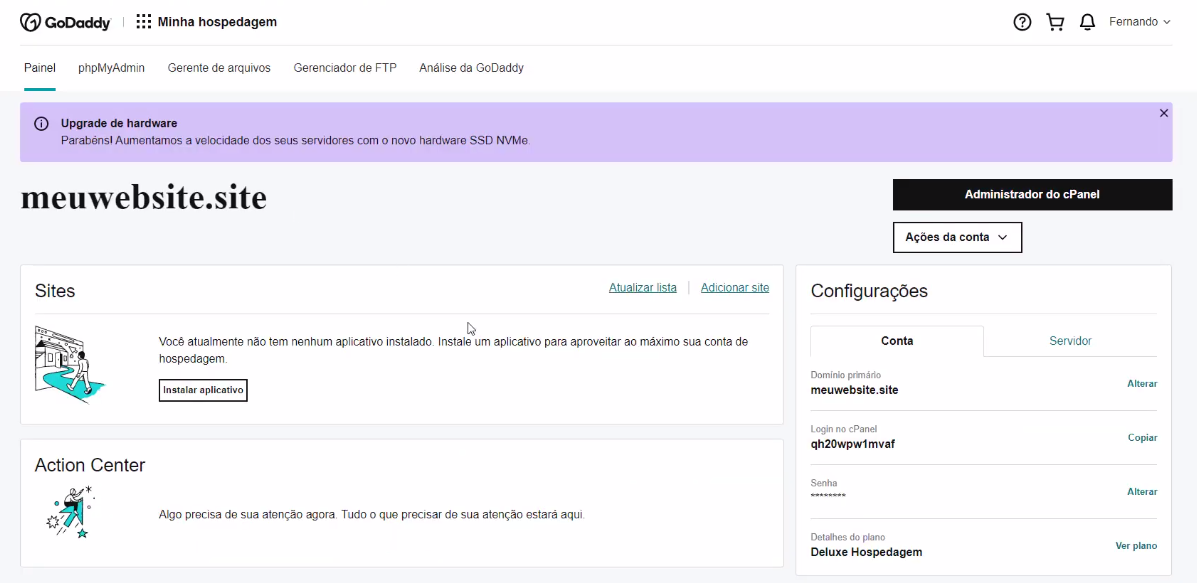Click the masked Senha value
This screenshot has width=1197, height=583.
click(x=828, y=497)
